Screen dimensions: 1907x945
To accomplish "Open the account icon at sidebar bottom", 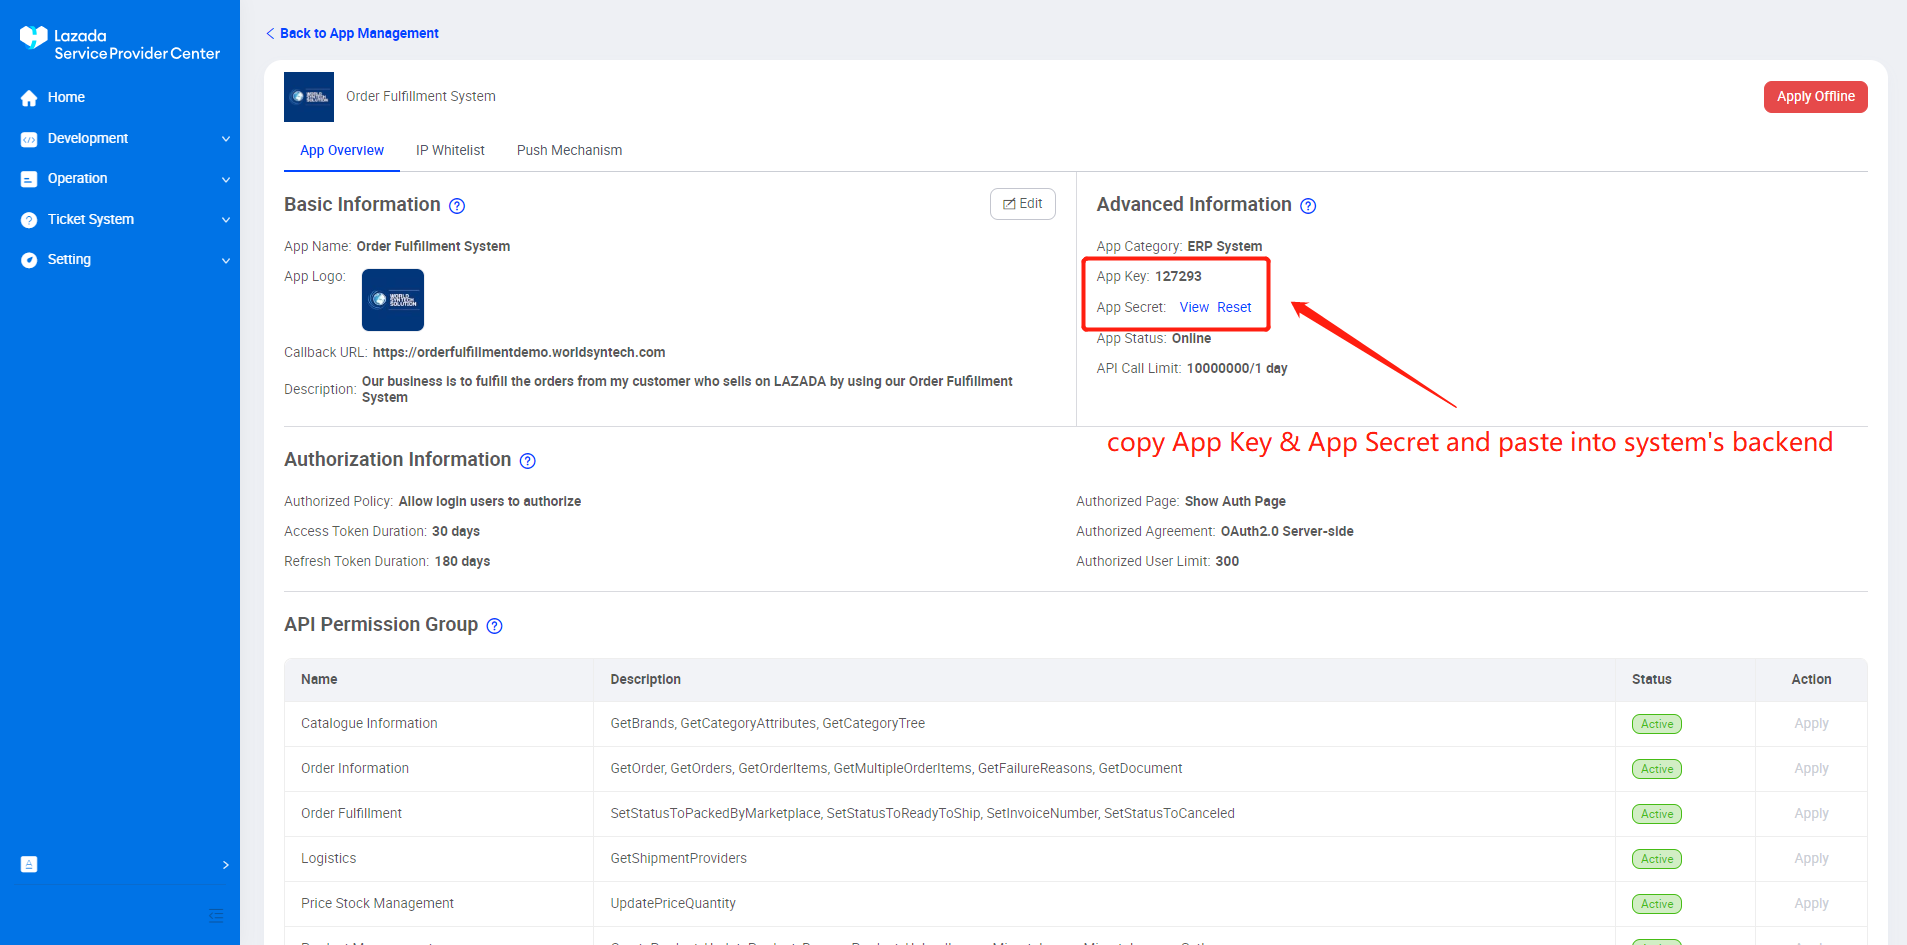I will coord(29,864).
